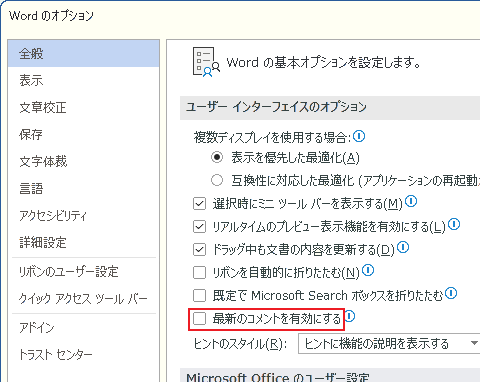The height and width of the screenshot is (382, 480).
Task: Click info icon beside ドラッグ中も文書 option
Action: pyautogui.click(x=403, y=247)
